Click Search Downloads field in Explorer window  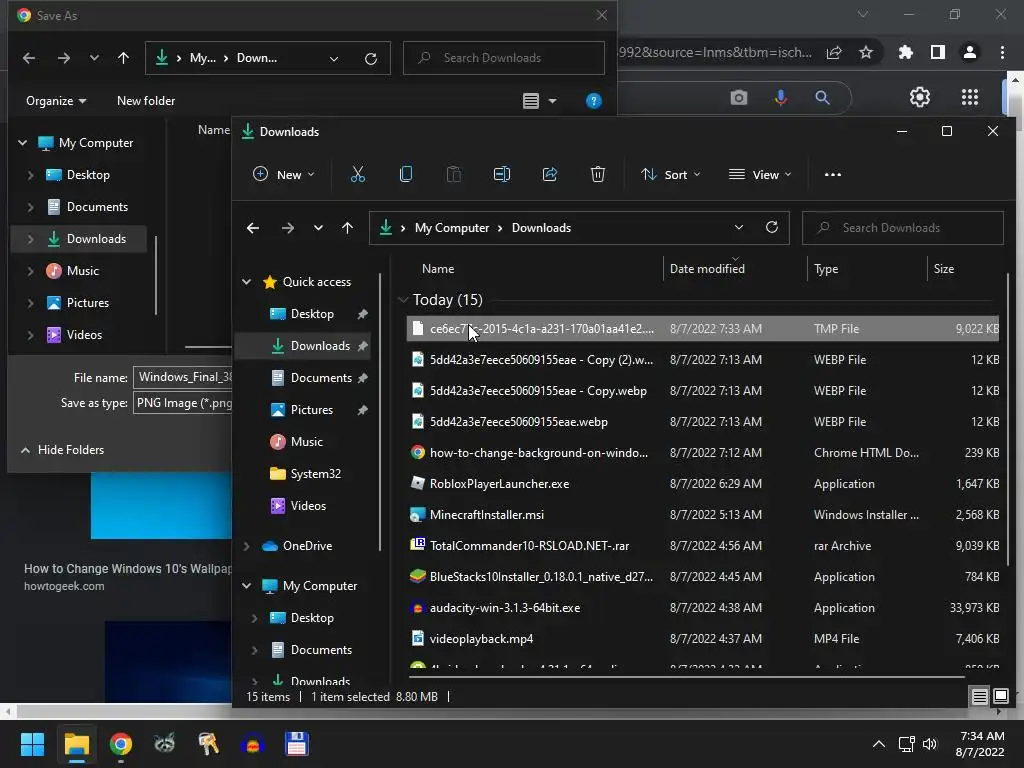[x=903, y=228]
